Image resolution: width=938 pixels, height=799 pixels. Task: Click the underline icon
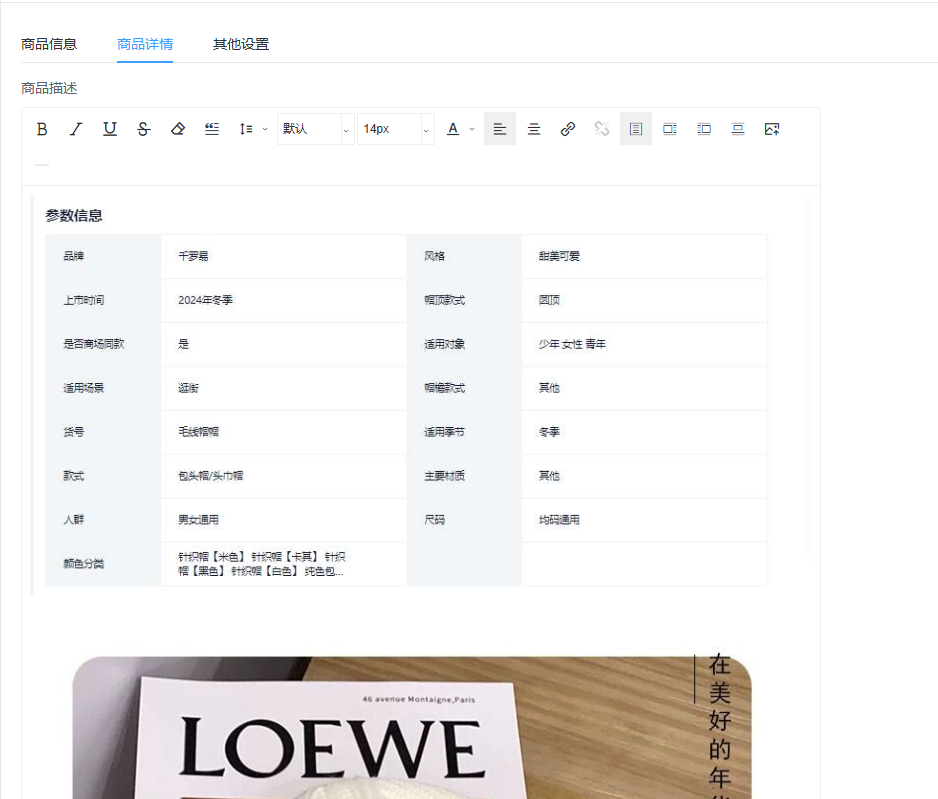click(110, 129)
